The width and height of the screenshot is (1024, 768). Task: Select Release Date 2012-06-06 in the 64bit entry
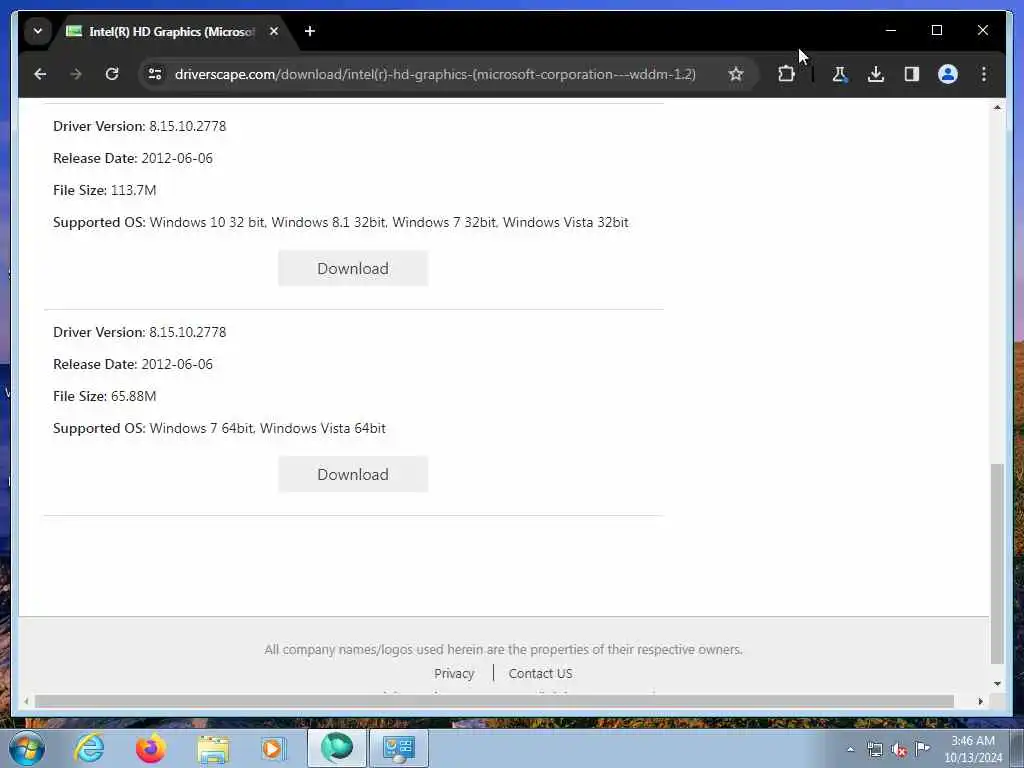coord(133,364)
